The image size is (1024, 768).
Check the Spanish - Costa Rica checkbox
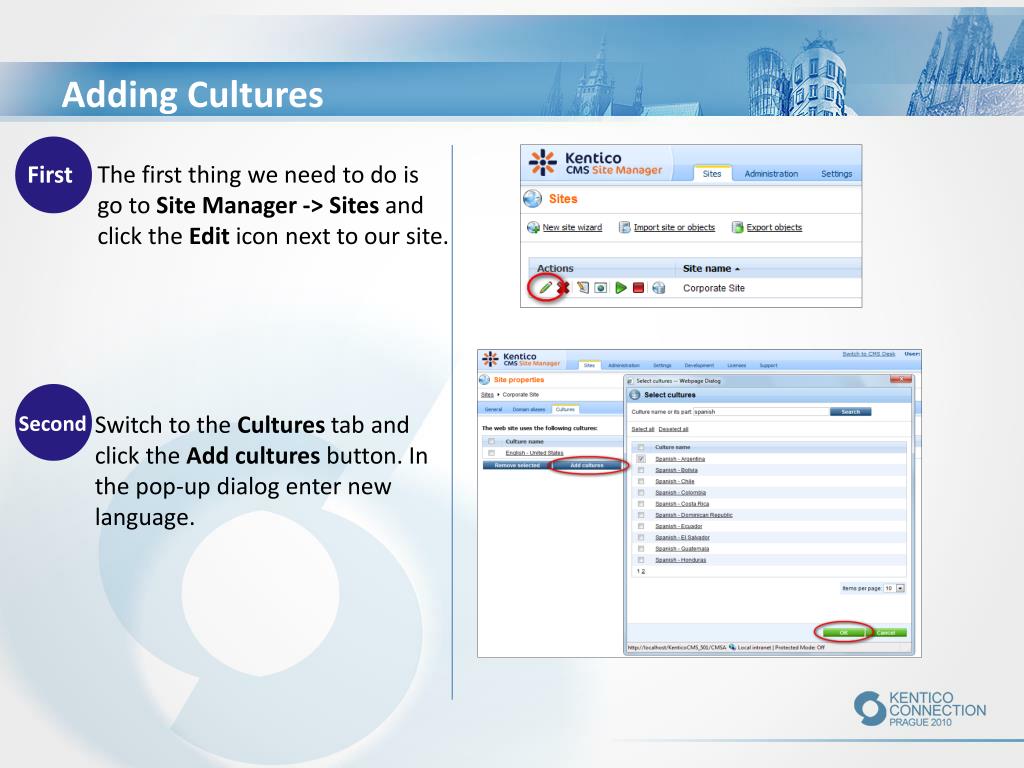[x=641, y=504]
